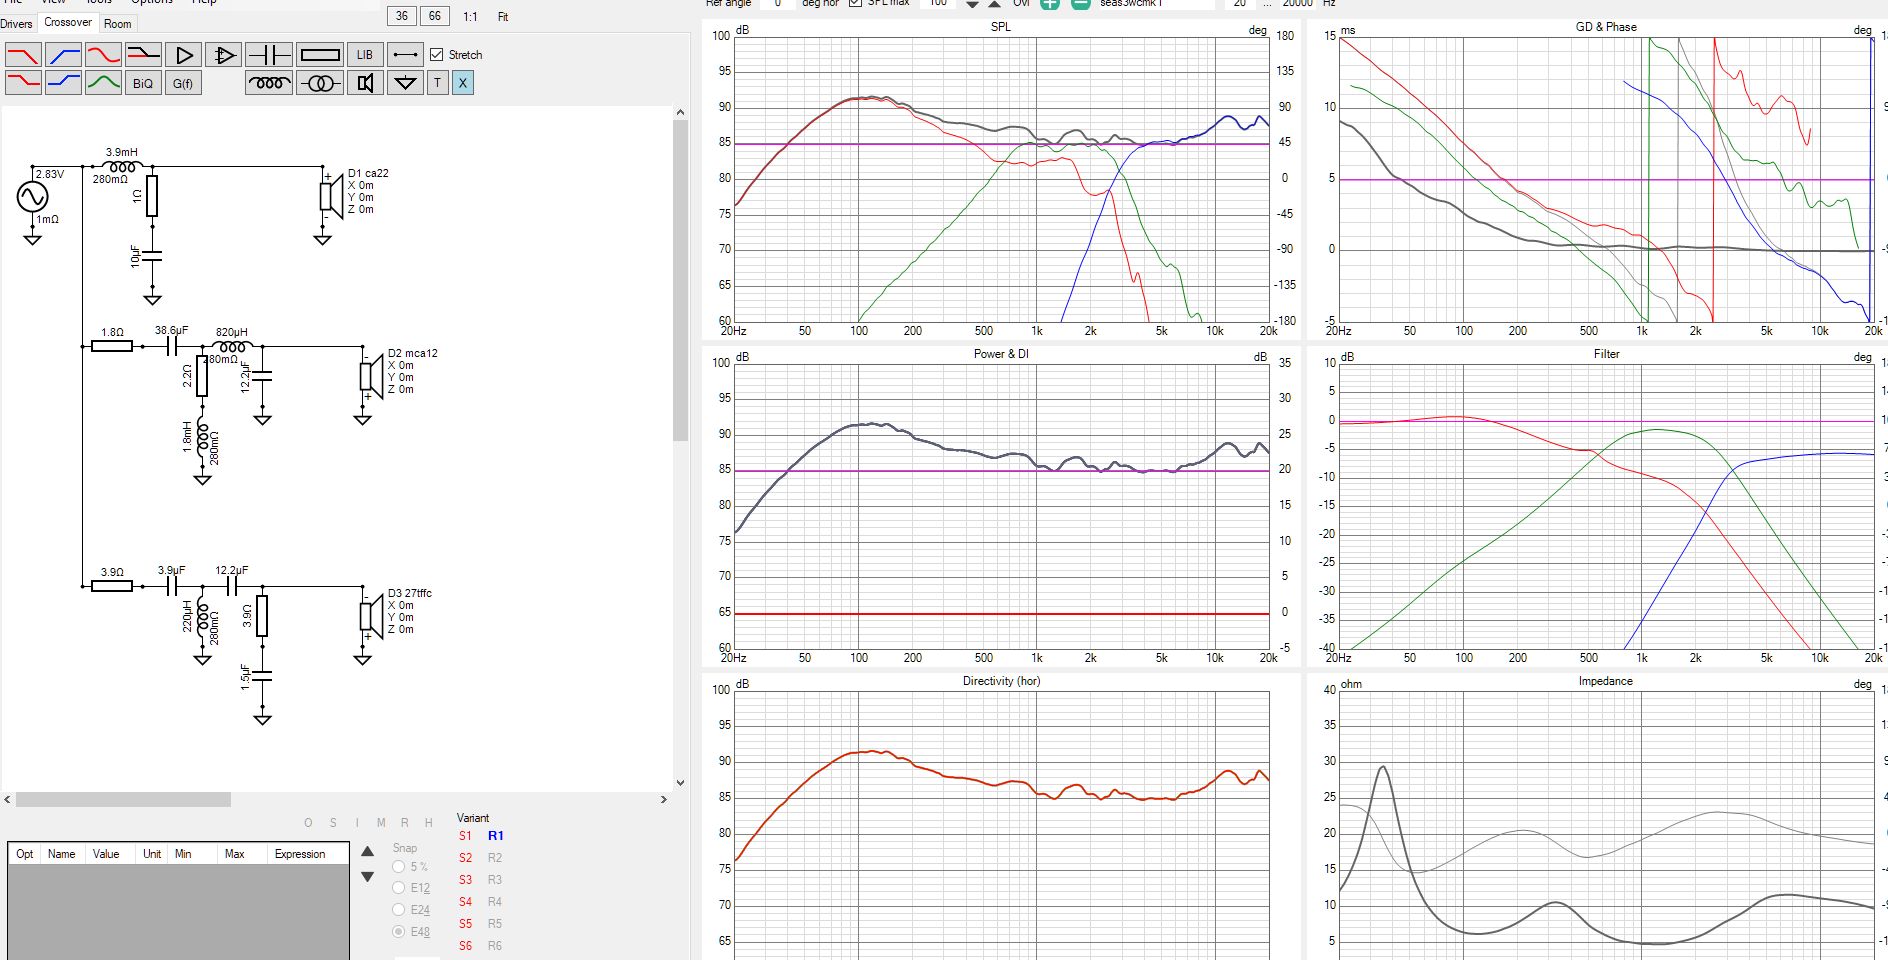Click the schematic vertical scrollbar thumb
Image resolution: width=1888 pixels, height=960 pixels.
click(680, 280)
